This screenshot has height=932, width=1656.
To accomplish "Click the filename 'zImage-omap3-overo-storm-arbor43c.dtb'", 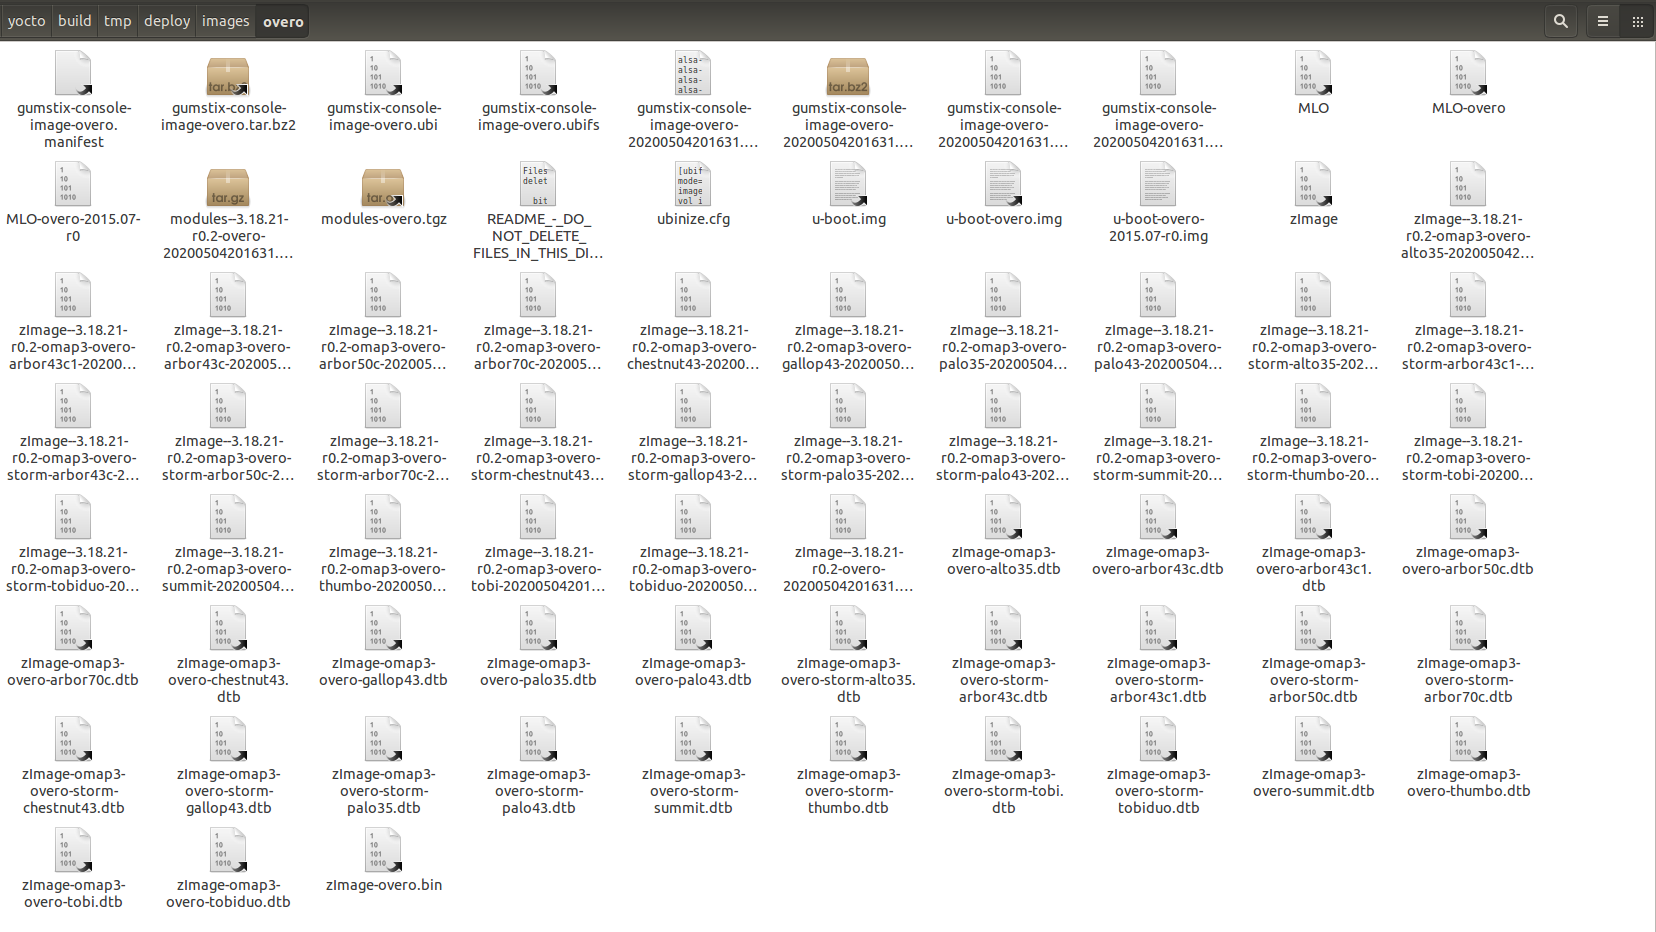I will tap(1003, 680).
